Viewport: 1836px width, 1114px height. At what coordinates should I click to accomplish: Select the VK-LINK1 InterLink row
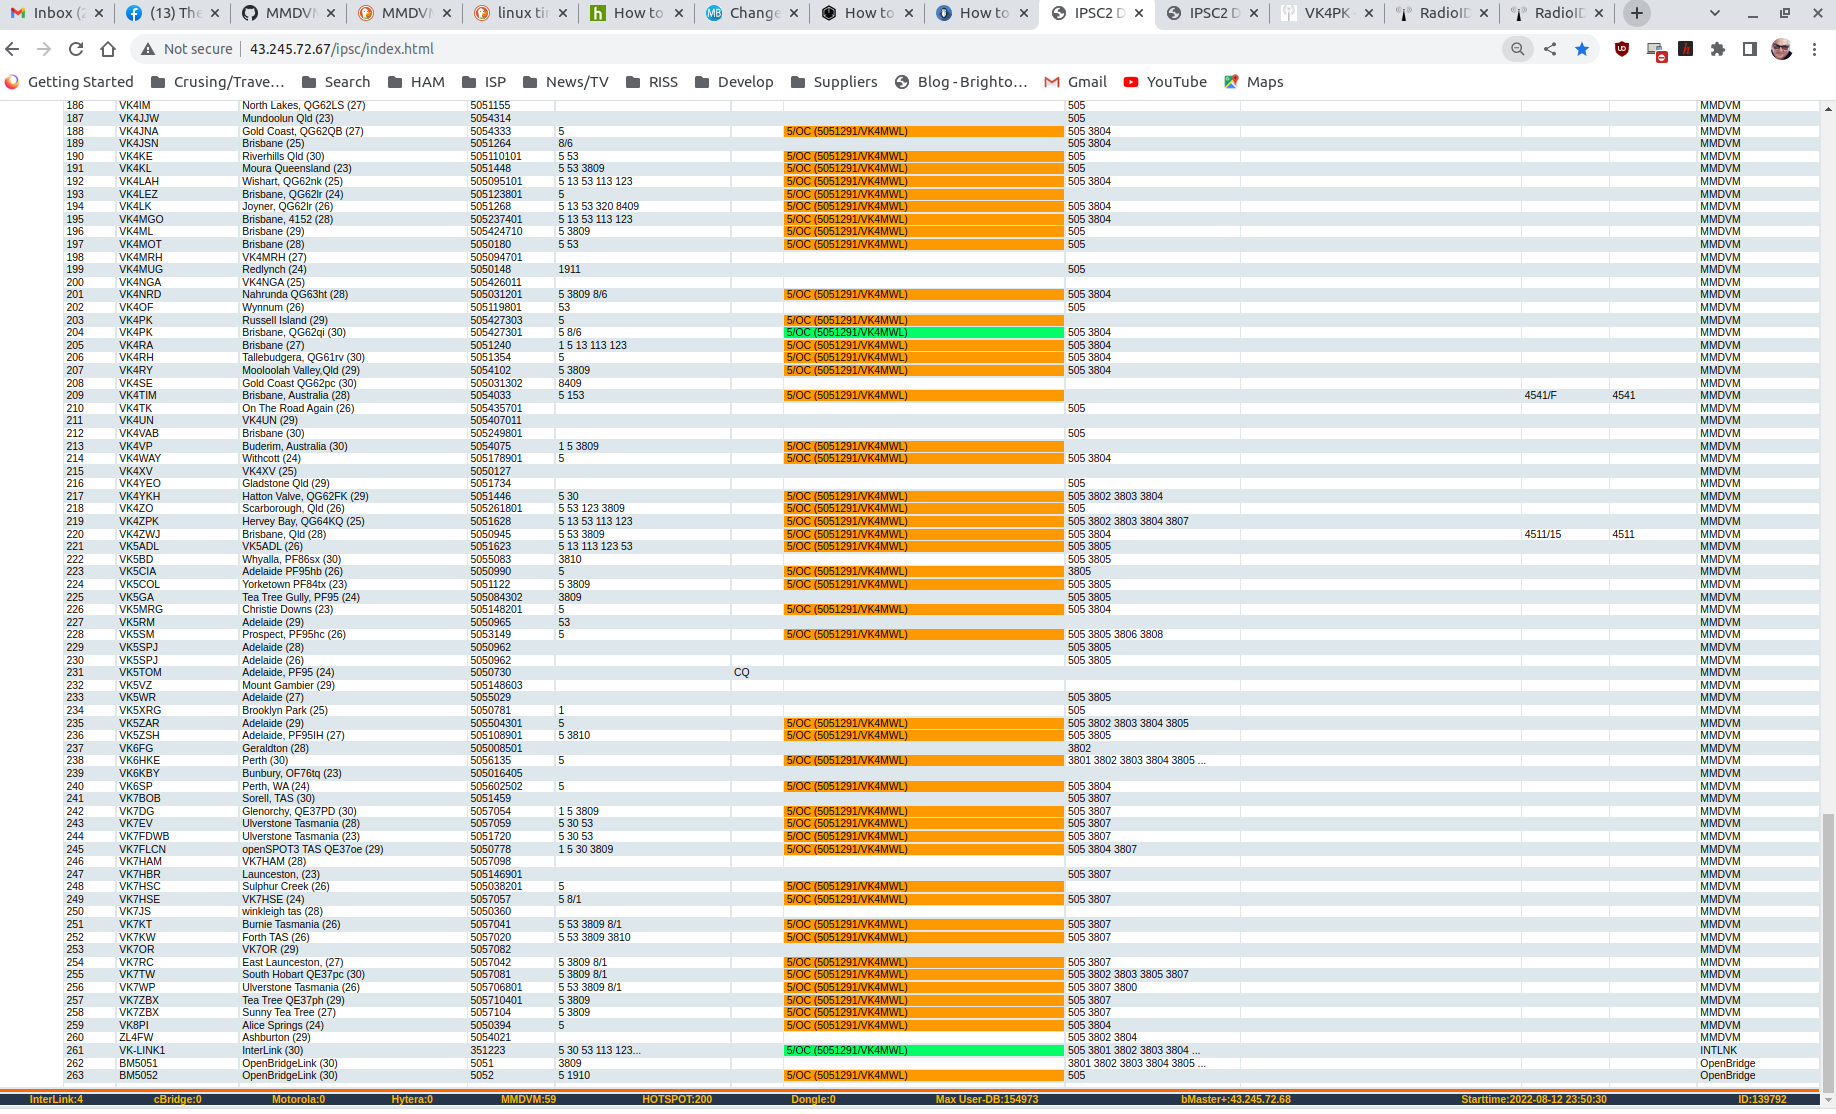point(300,1050)
